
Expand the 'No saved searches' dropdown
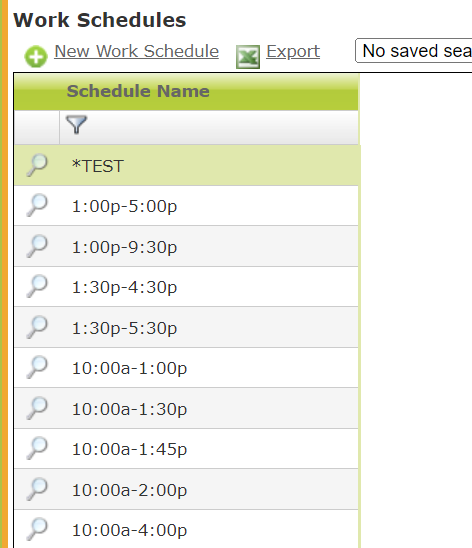click(414, 51)
